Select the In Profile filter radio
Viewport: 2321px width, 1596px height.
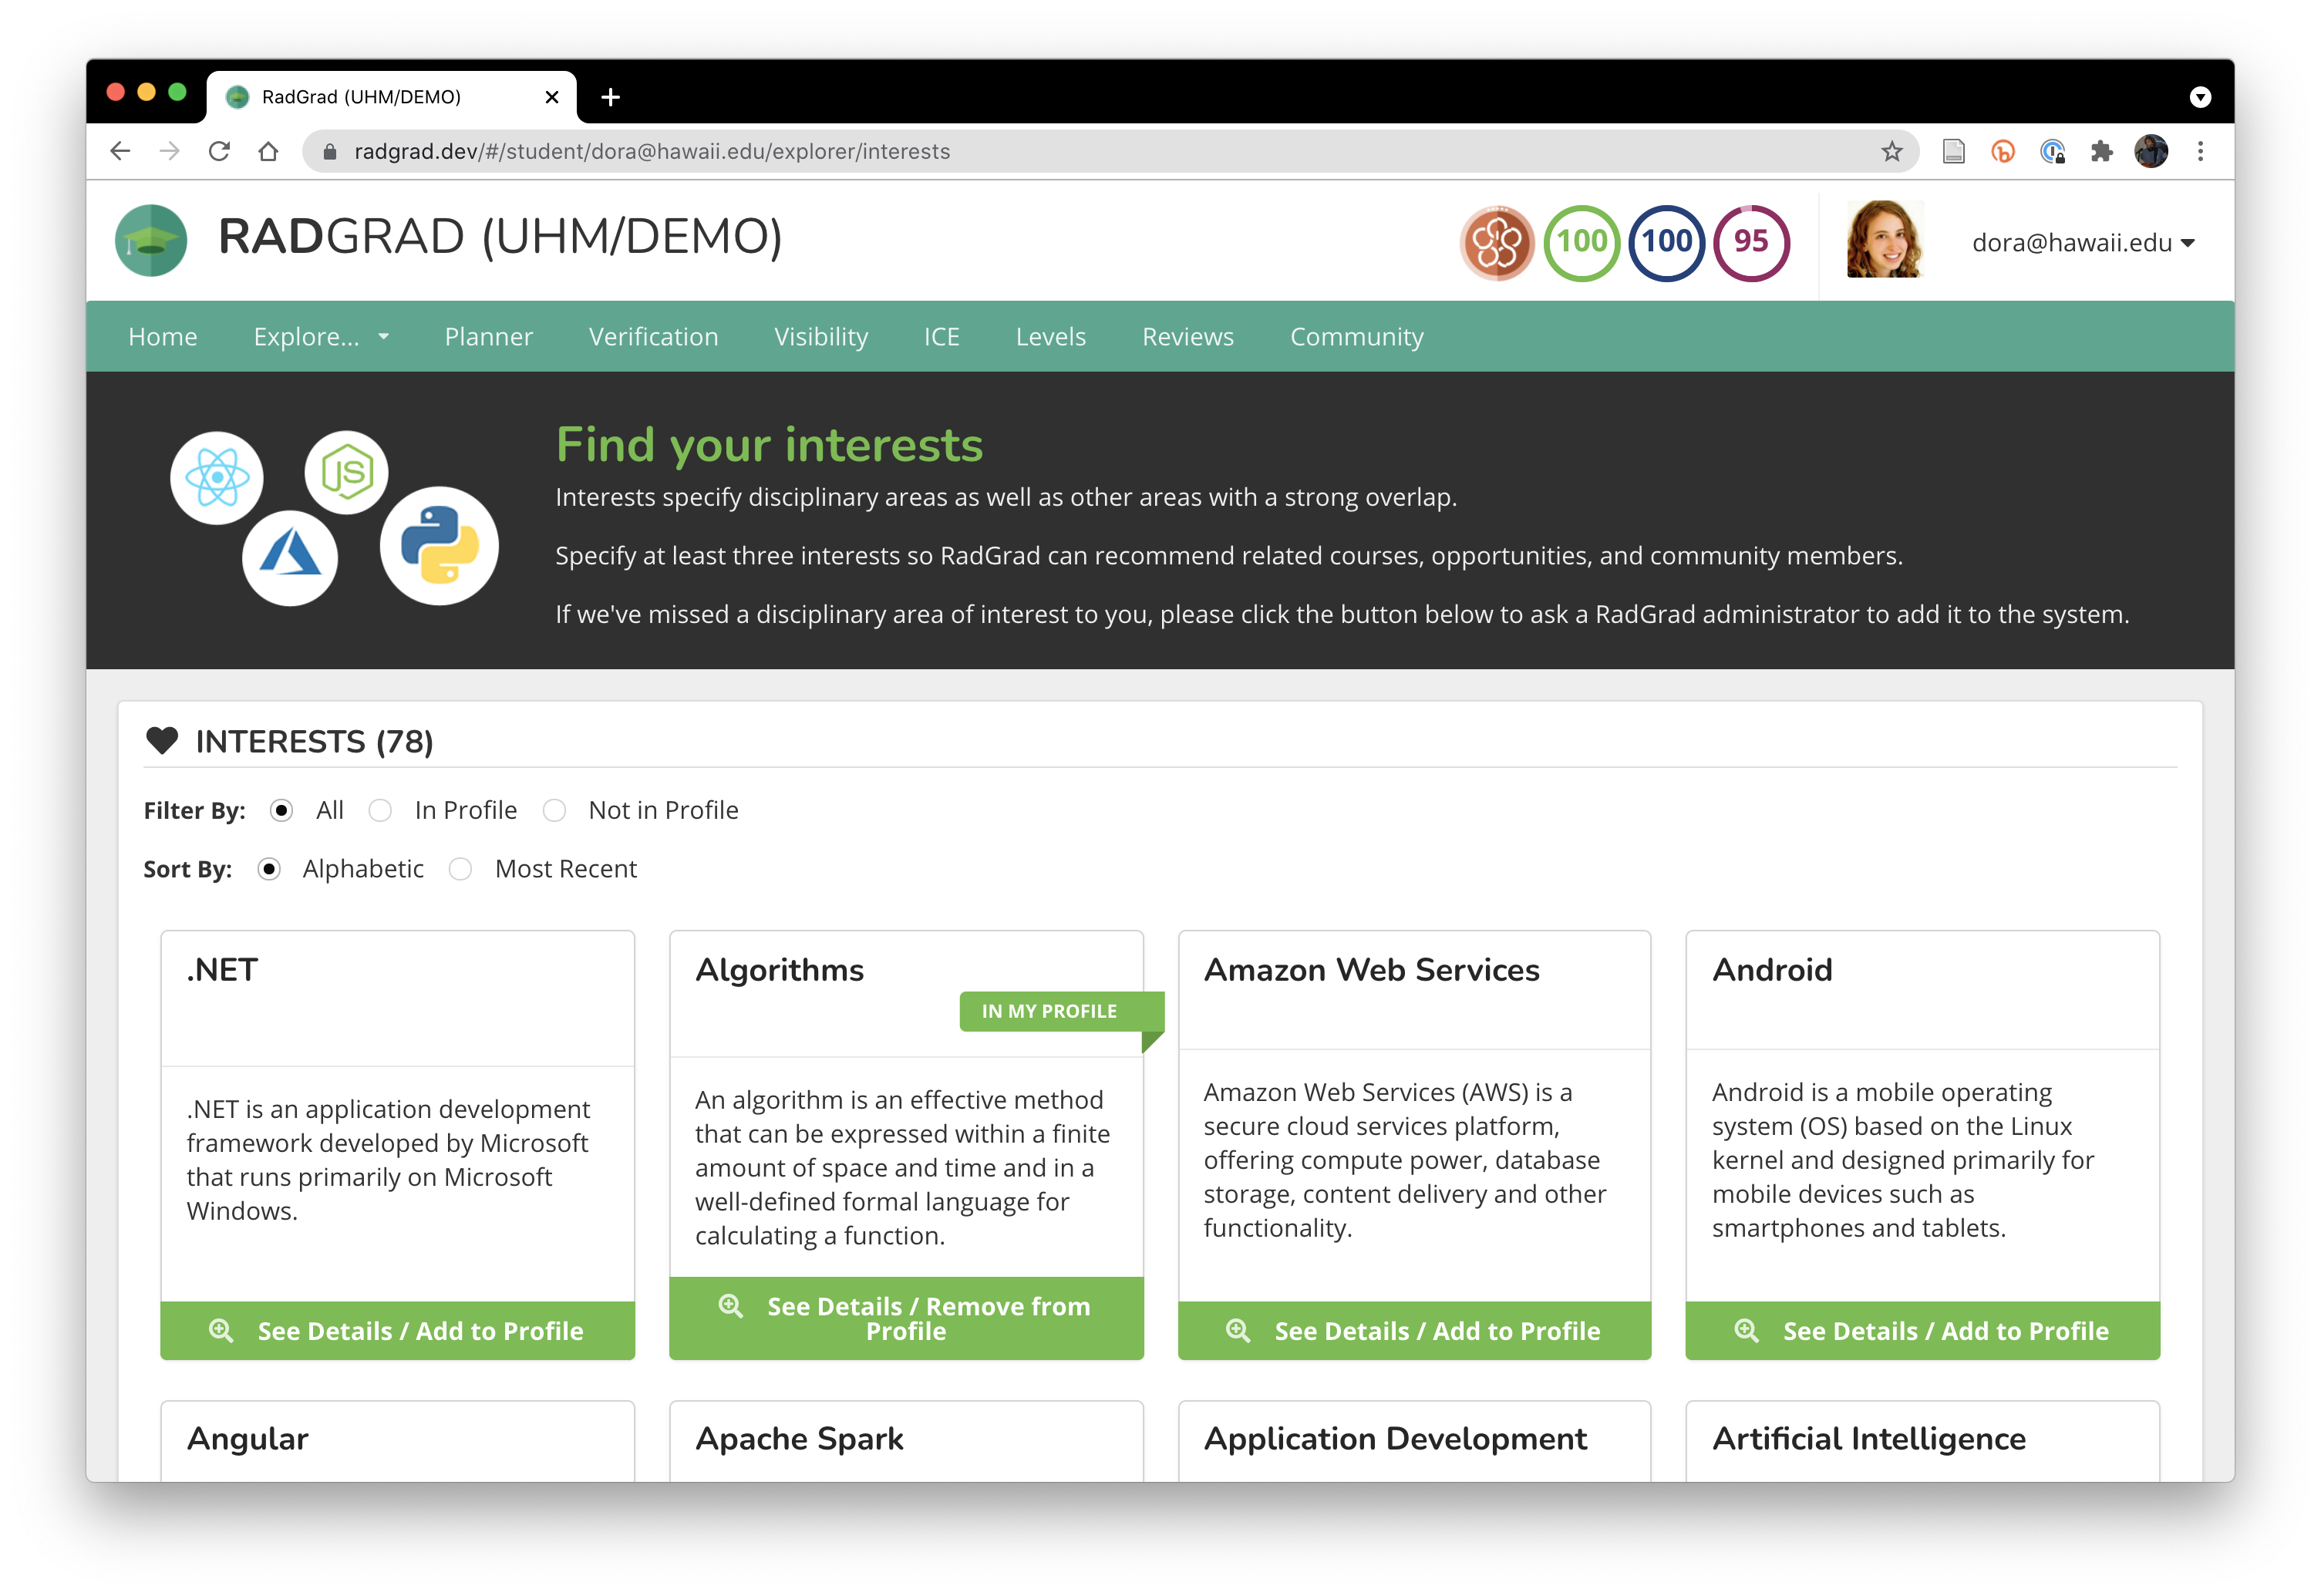pos(380,811)
